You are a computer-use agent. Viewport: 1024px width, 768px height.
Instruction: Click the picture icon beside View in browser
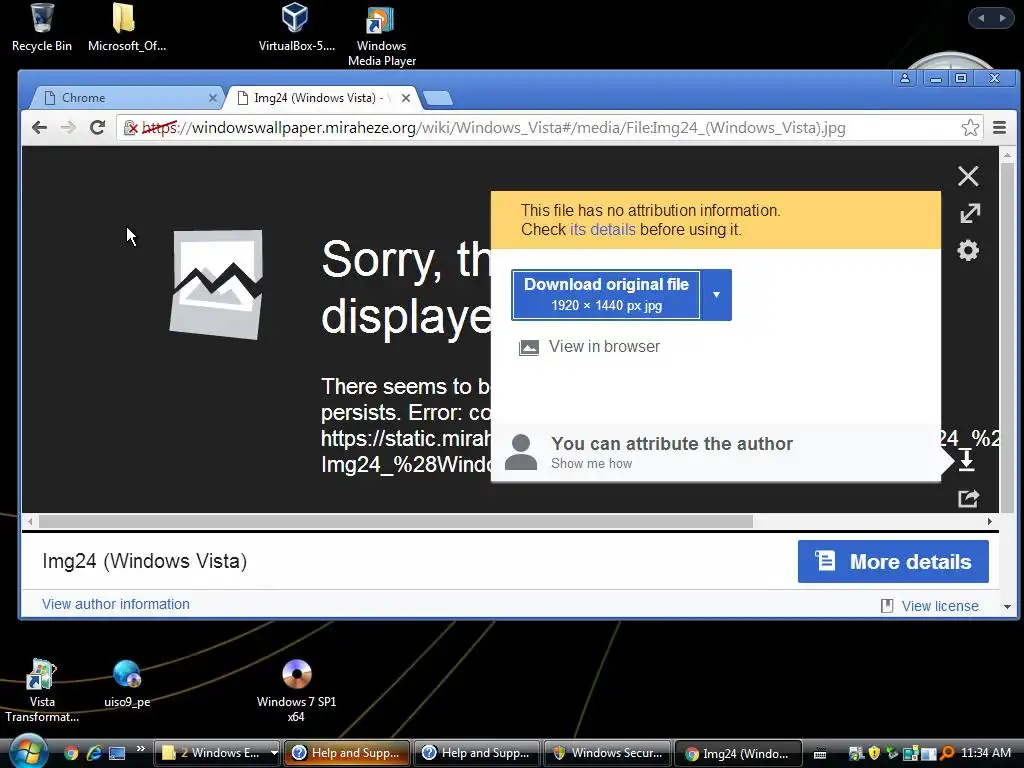tap(528, 347)
